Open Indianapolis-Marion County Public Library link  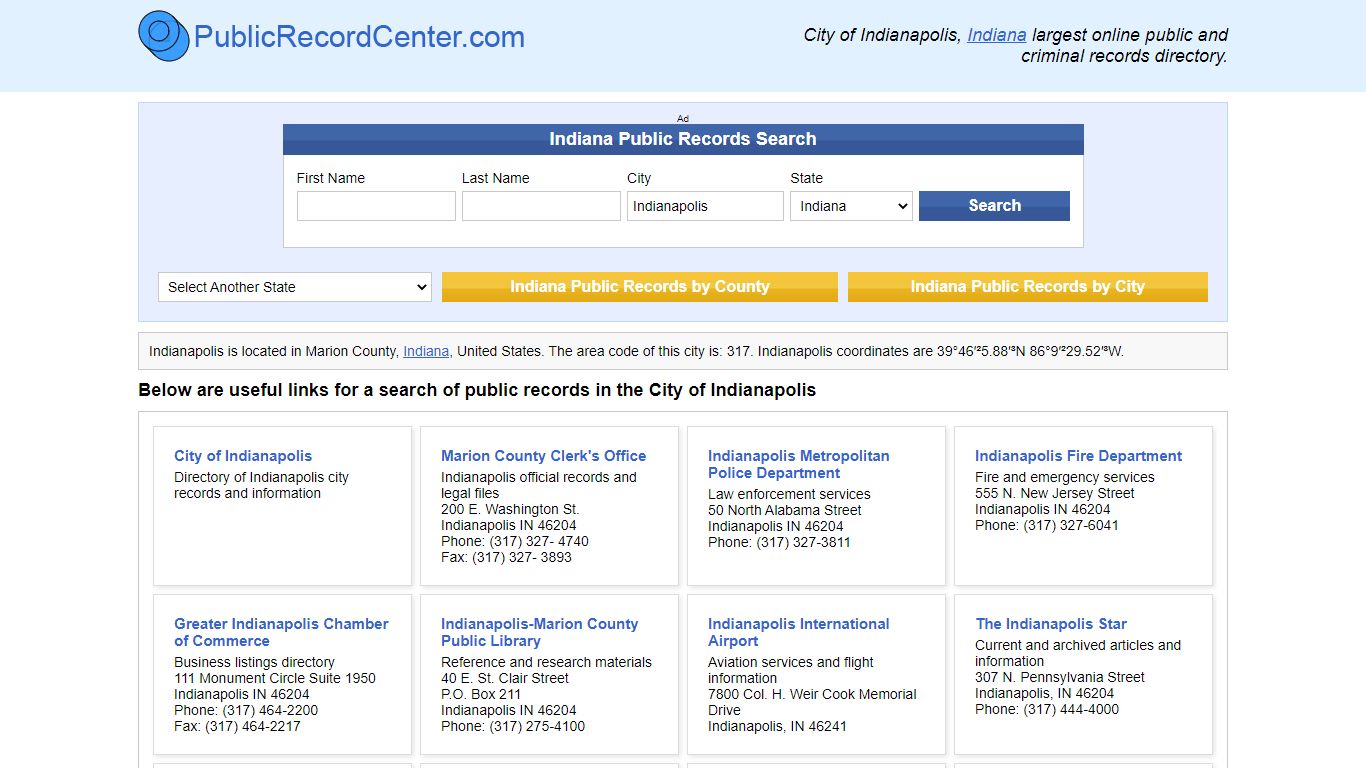pos(539,632)
